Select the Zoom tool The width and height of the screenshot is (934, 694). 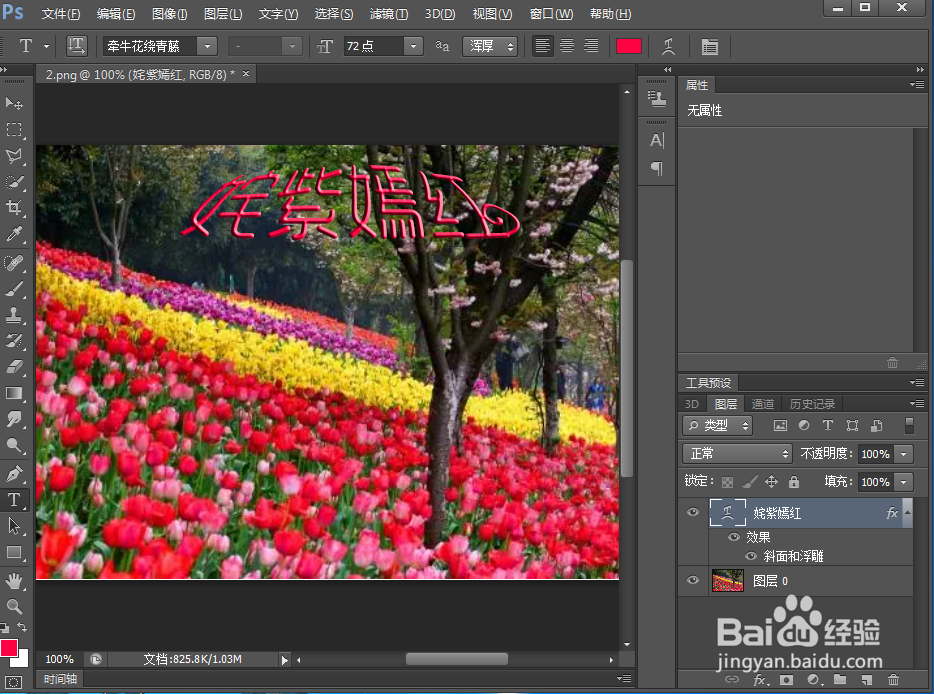point(14,607)
